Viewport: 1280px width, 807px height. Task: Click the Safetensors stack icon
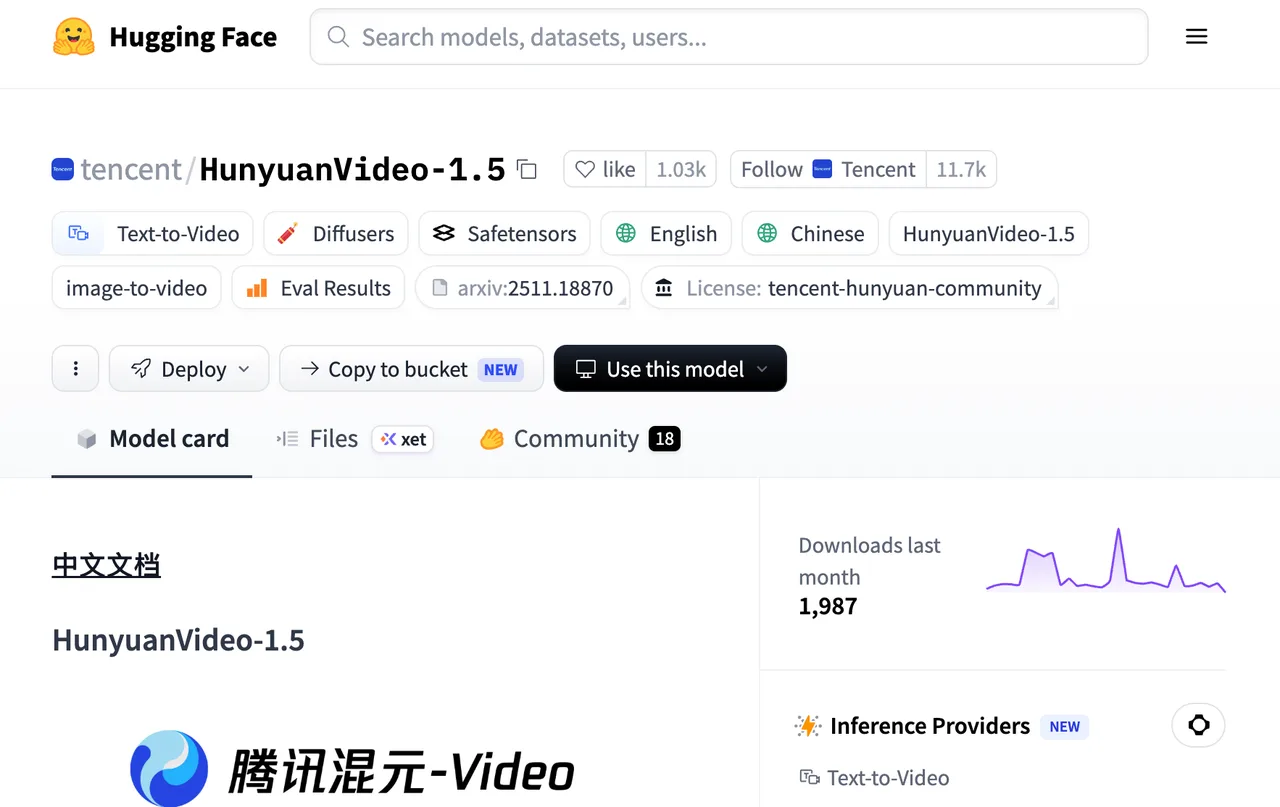point(444,233)
